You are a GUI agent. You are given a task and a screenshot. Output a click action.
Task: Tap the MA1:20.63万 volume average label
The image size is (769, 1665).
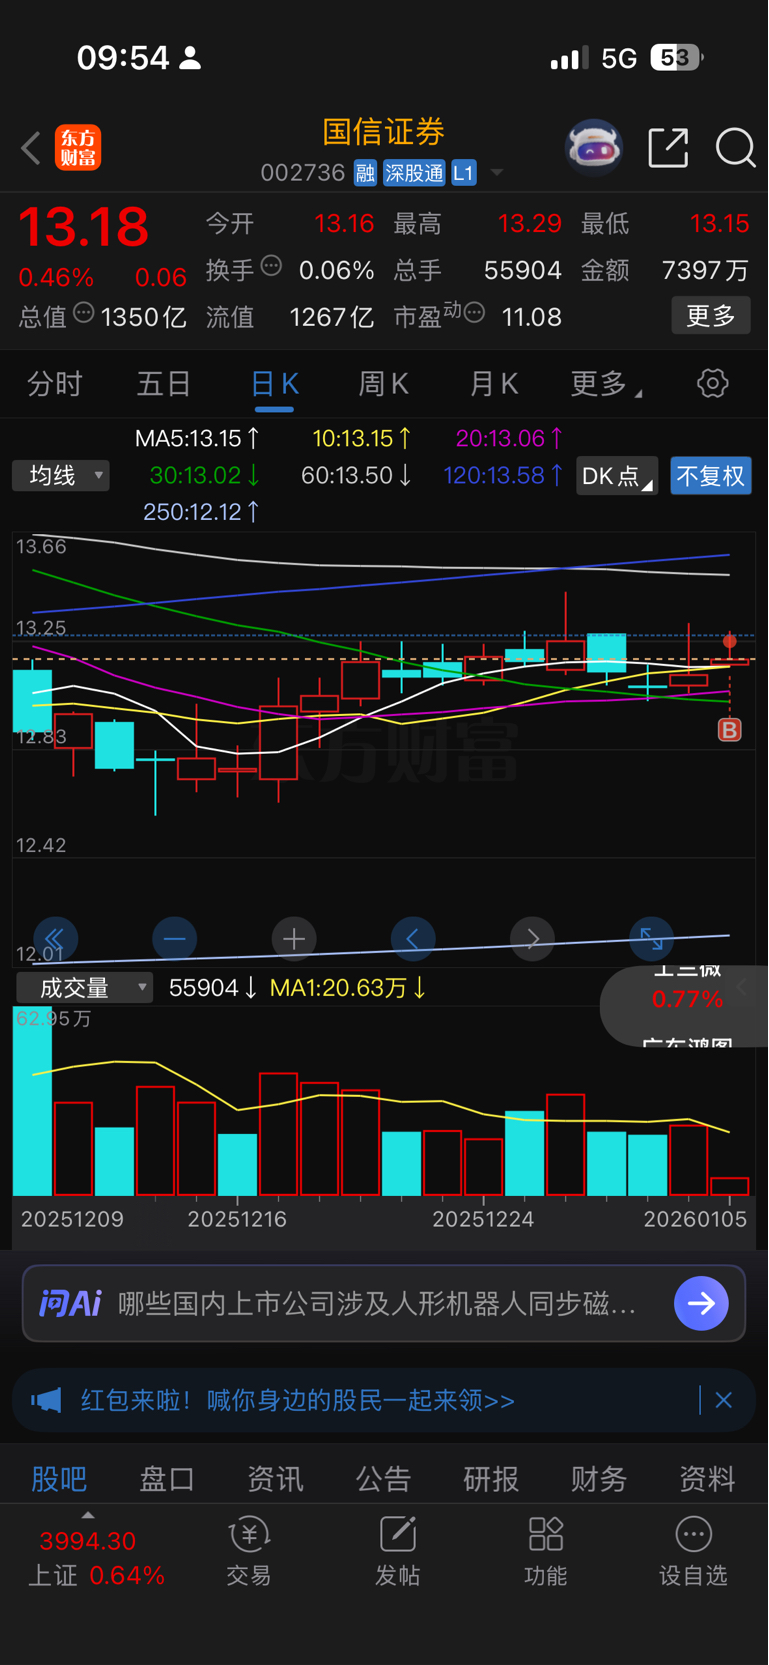click(x=349, y=988)
